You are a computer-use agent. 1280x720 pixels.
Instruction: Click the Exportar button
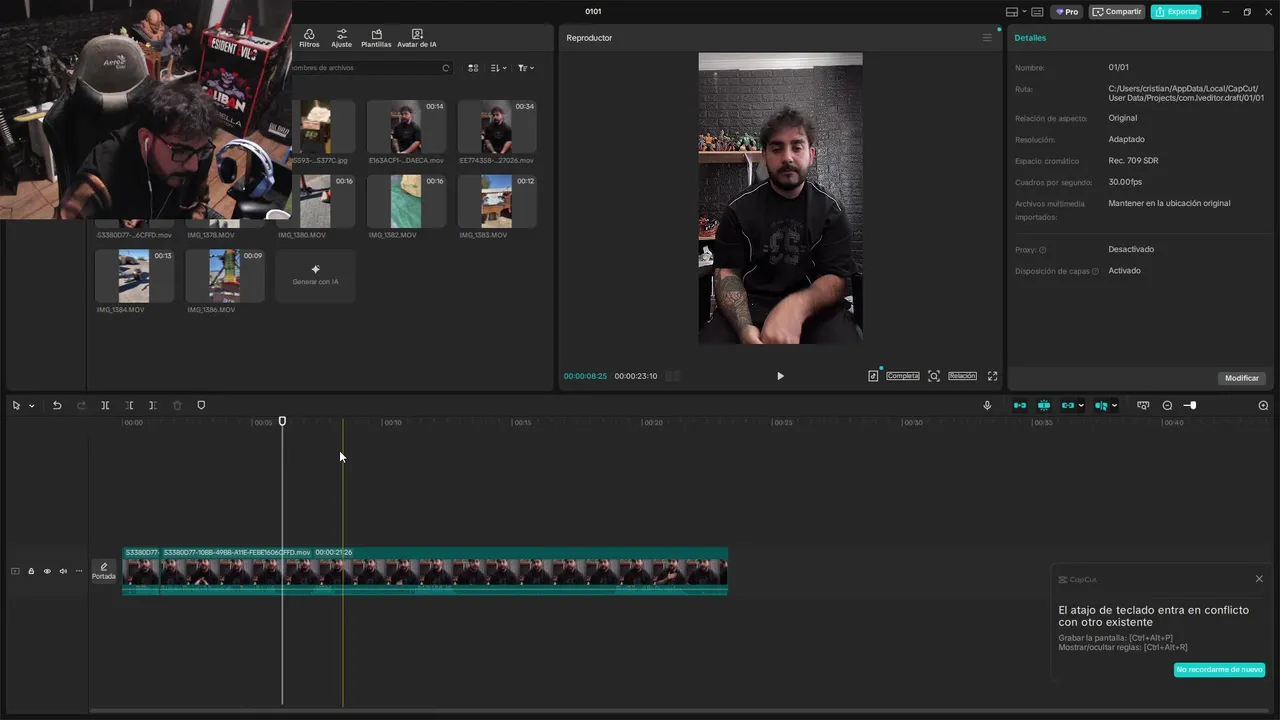click(1176, 12)
